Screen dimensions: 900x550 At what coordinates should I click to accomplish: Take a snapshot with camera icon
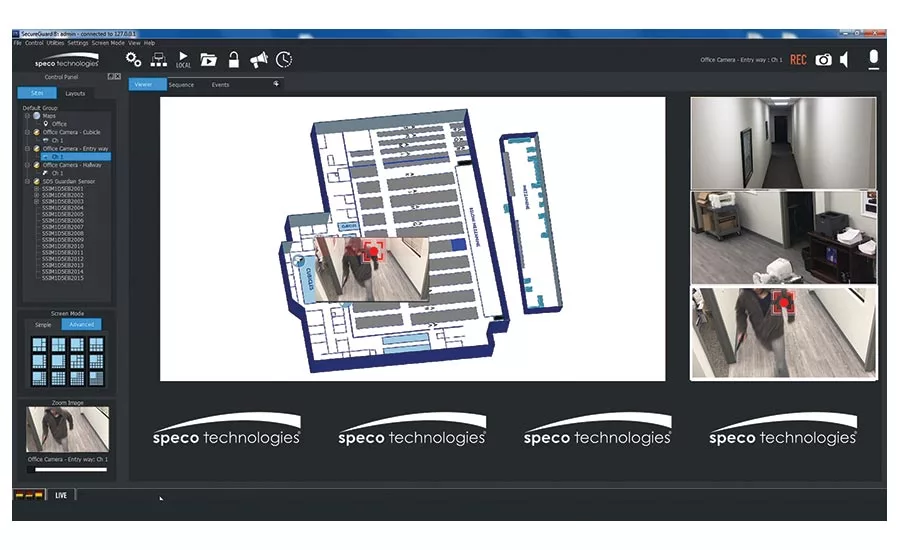pos(823,60)
